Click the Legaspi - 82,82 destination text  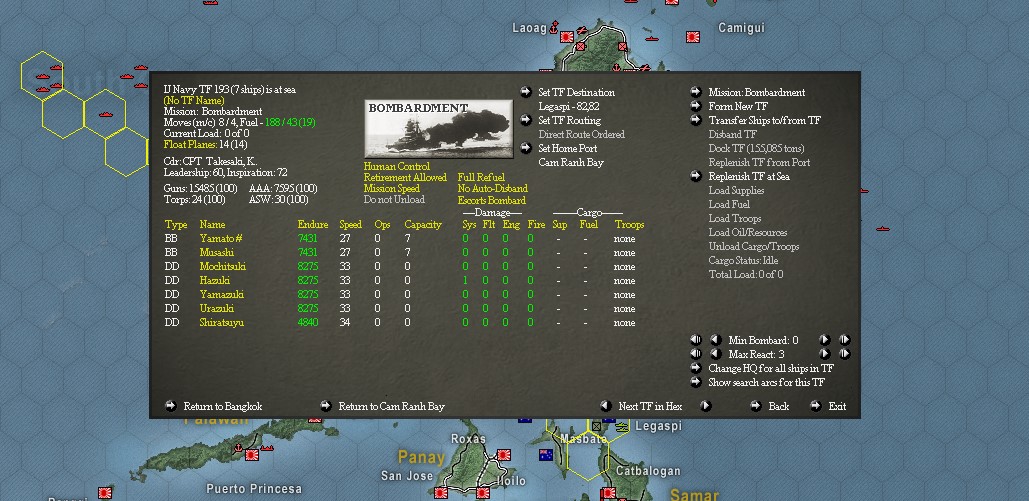tap(568, 106)
